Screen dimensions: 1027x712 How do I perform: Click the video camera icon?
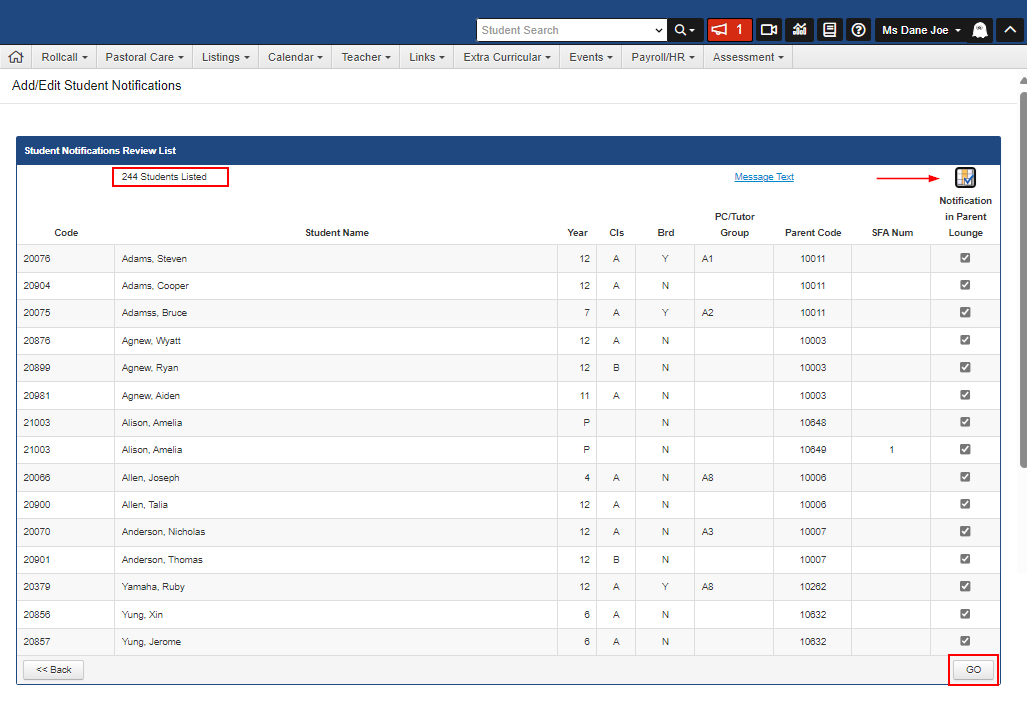tap(768, 30)
